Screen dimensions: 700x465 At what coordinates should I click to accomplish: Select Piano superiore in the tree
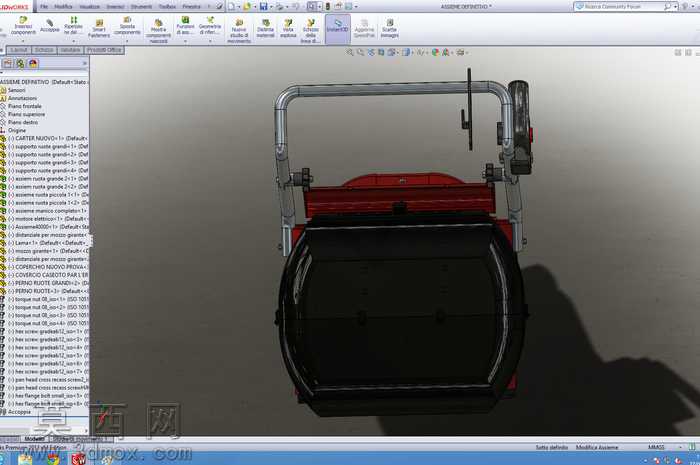pos(26,114)
